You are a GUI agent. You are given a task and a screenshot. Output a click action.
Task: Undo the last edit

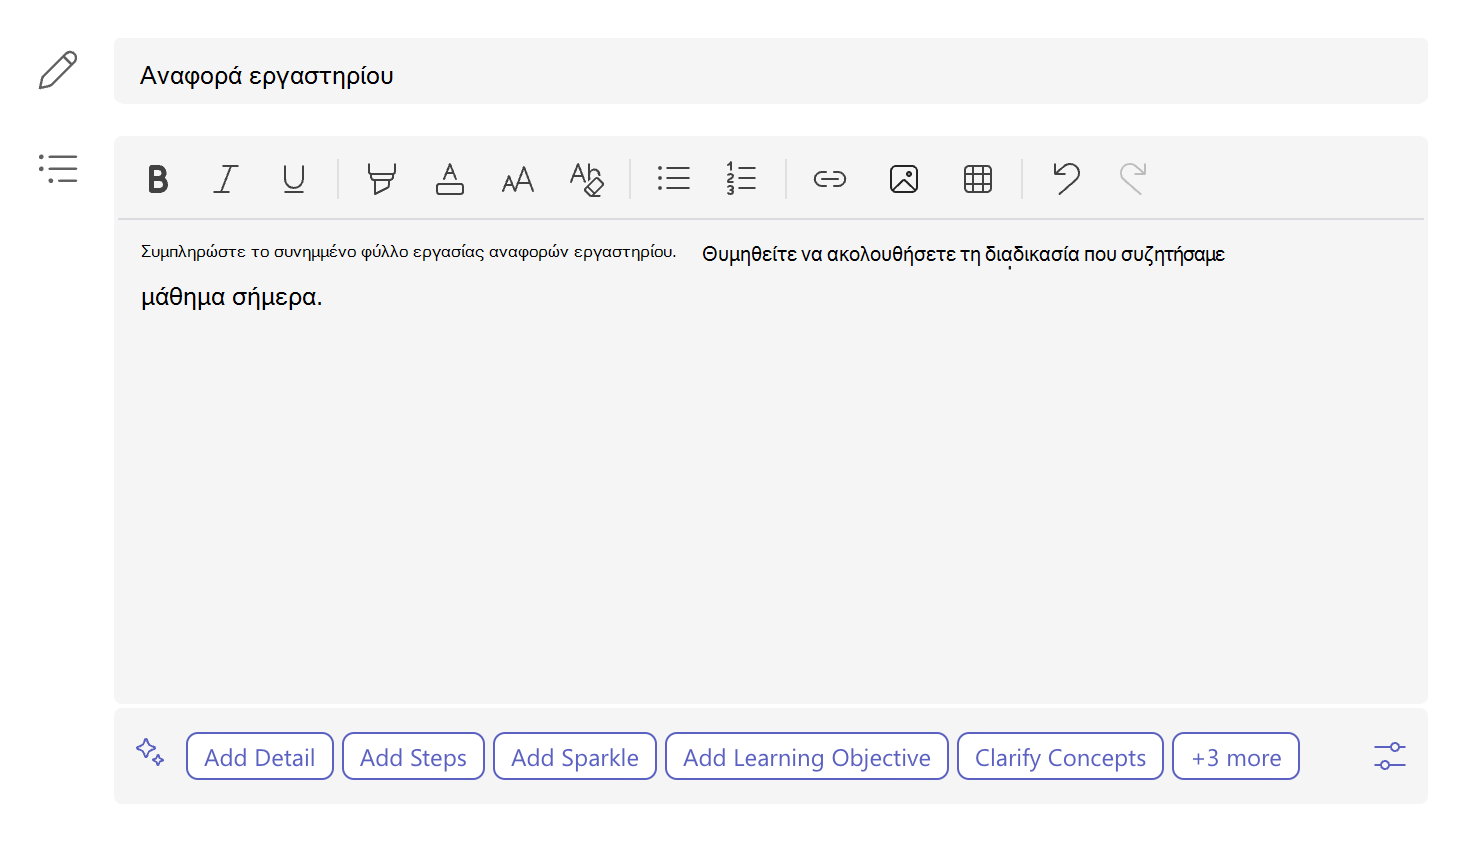[1066, 178]
